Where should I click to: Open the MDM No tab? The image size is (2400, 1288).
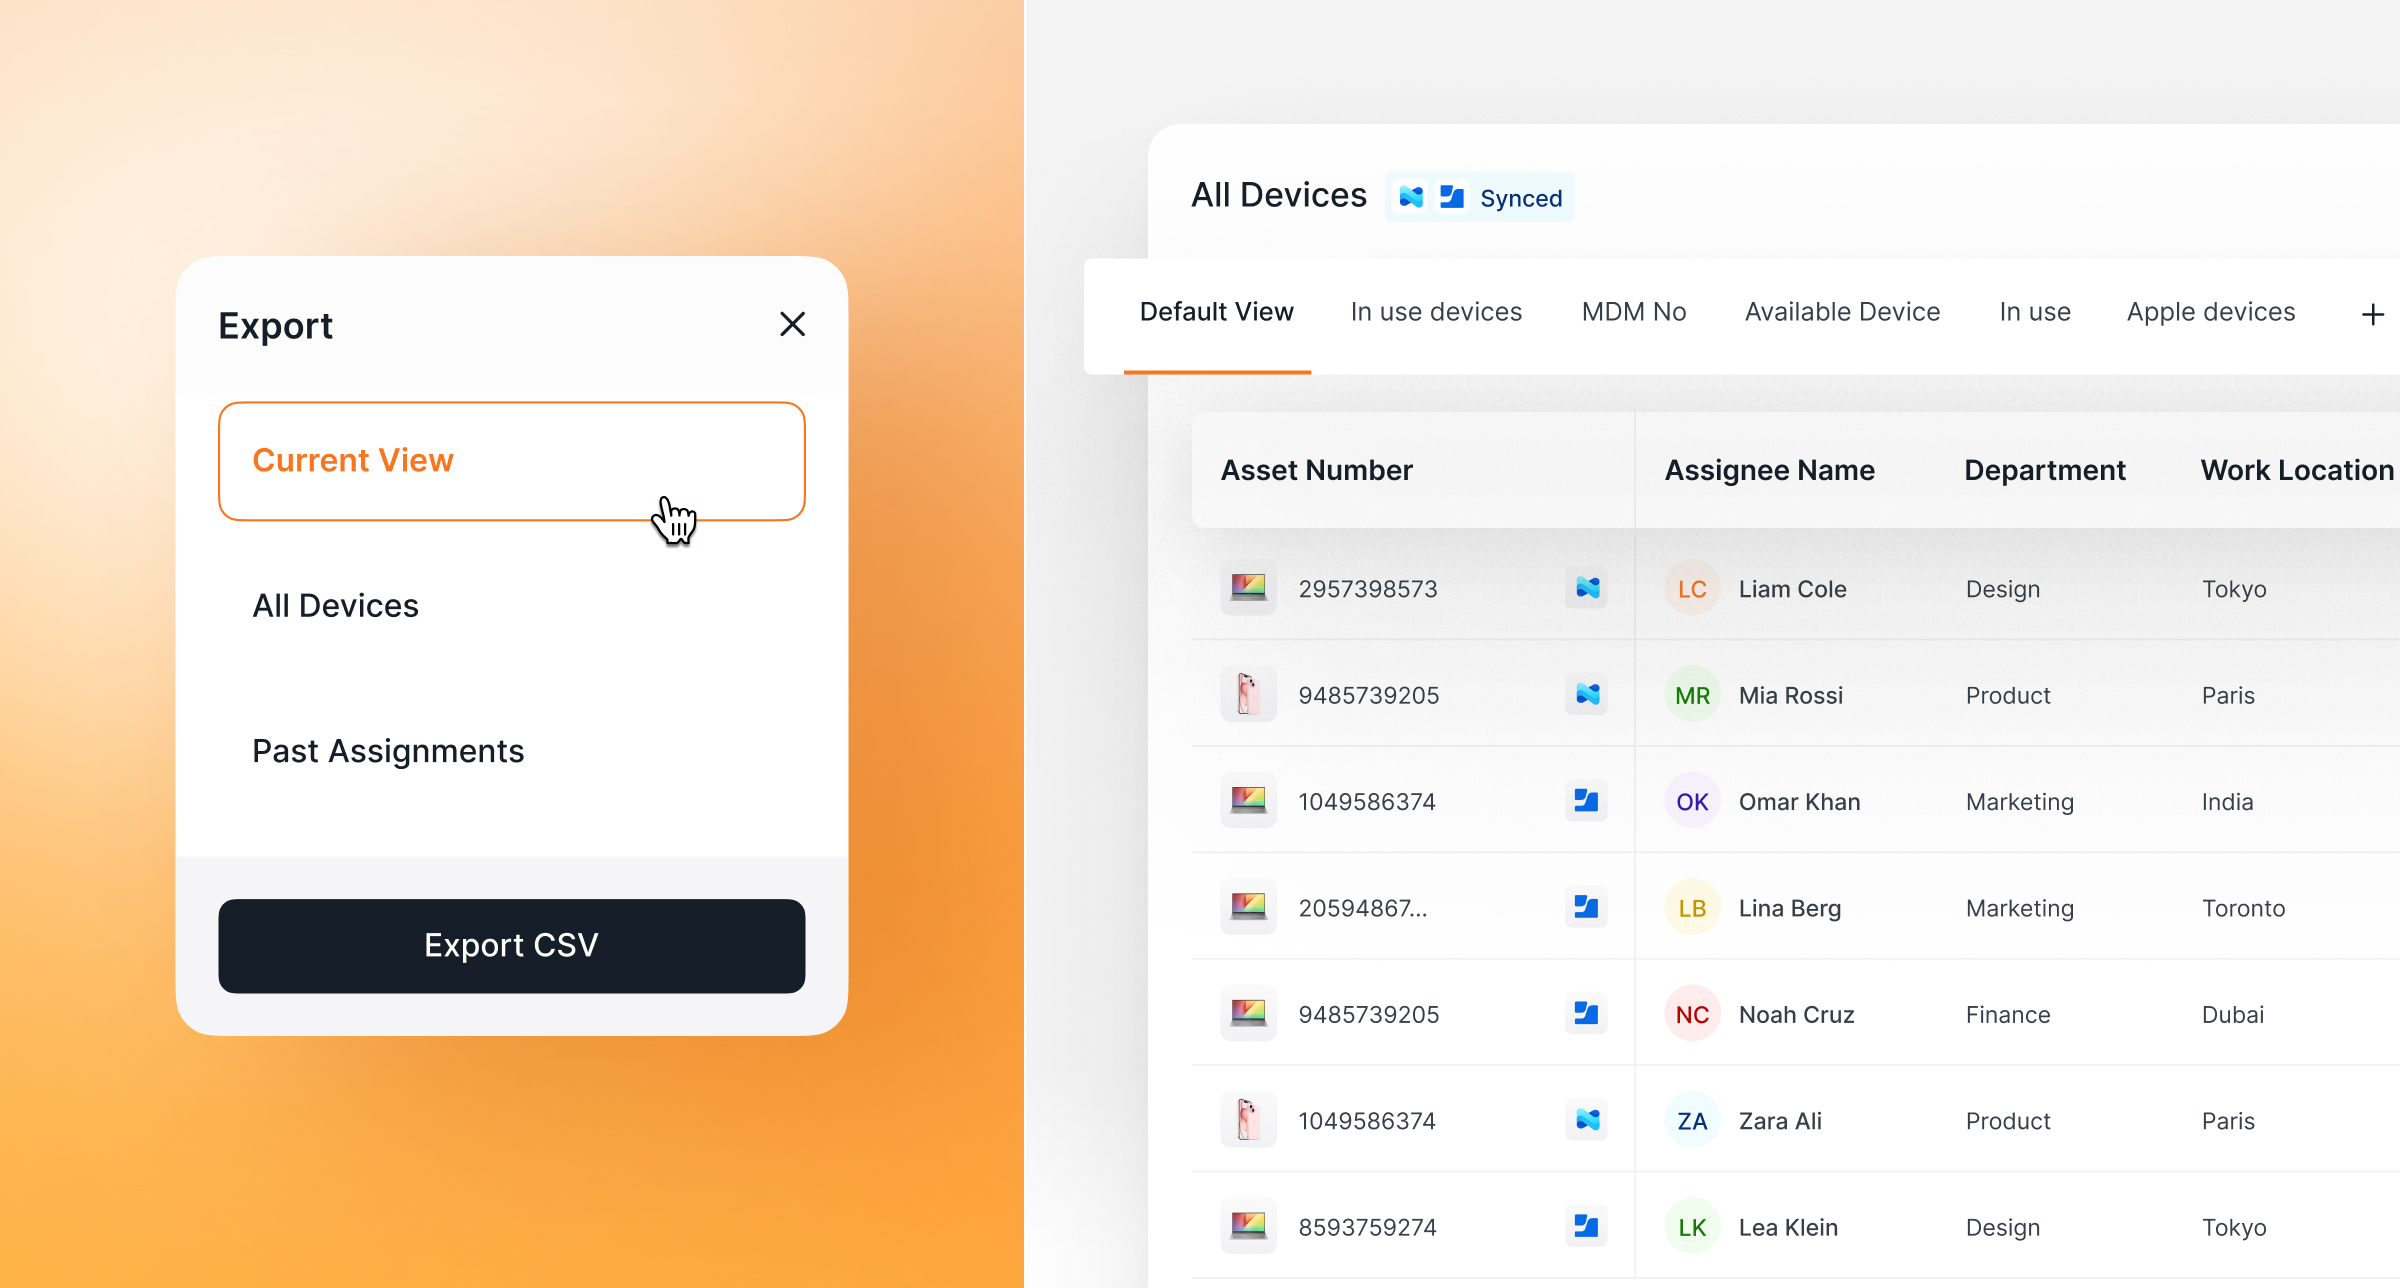click(1634, 312)
